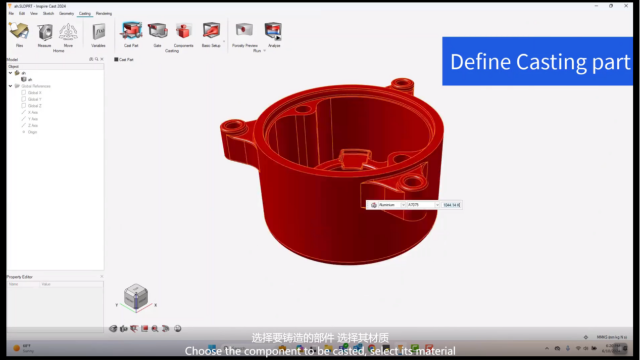Toggle the Global Y checkbox

24,99
